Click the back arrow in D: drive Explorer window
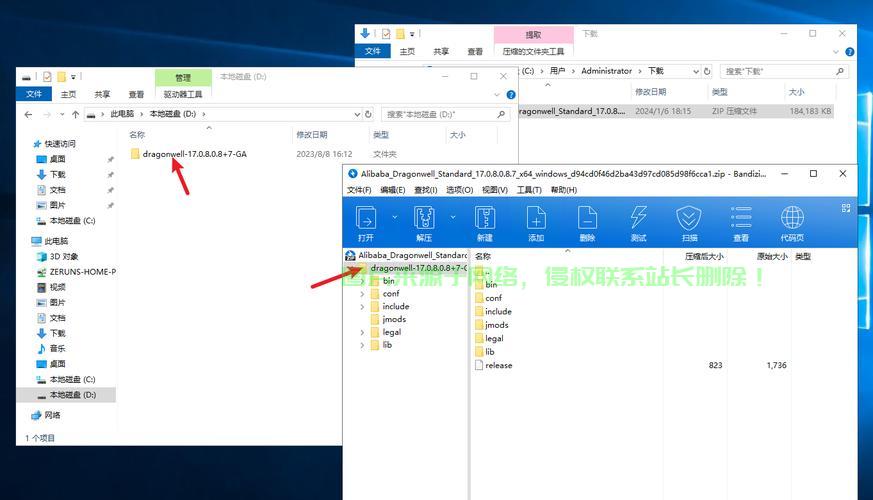This screenshot has height=500, width=873. click(x=28, y=114)
